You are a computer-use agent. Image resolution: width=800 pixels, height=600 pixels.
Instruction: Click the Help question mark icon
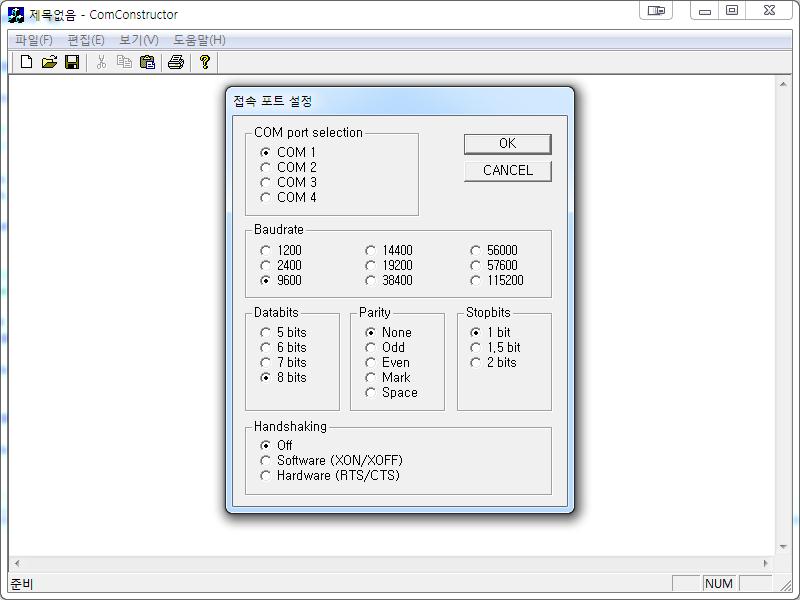(205, 62)
